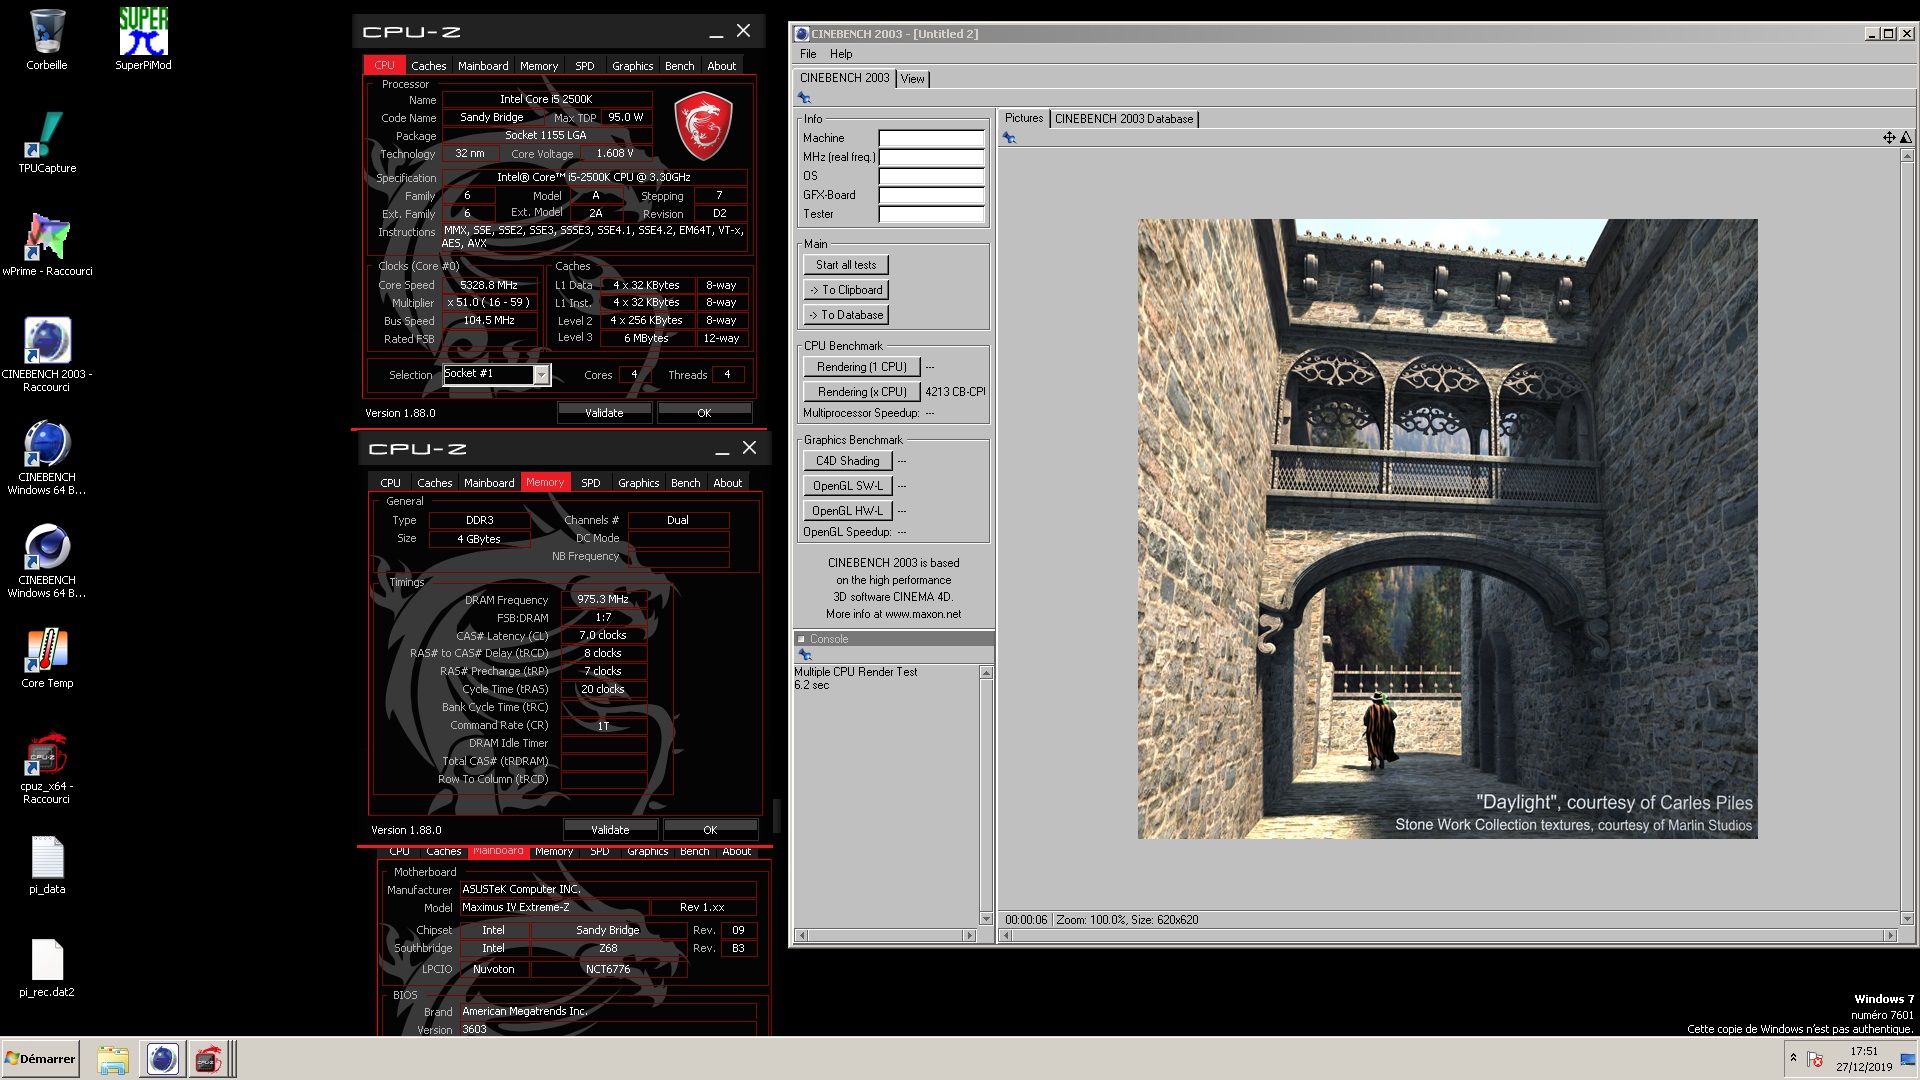Click the pushpin icon under the Pictures tab

coord(1010,138)
